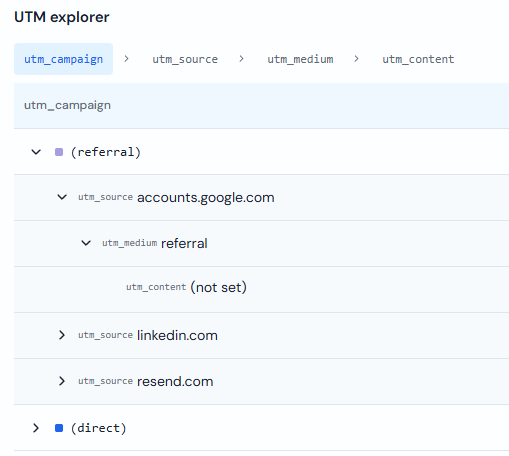This screenshot has width=509, height=456.
Task: Expand the linkedin.com source row
Action: [x=62, y=335]
